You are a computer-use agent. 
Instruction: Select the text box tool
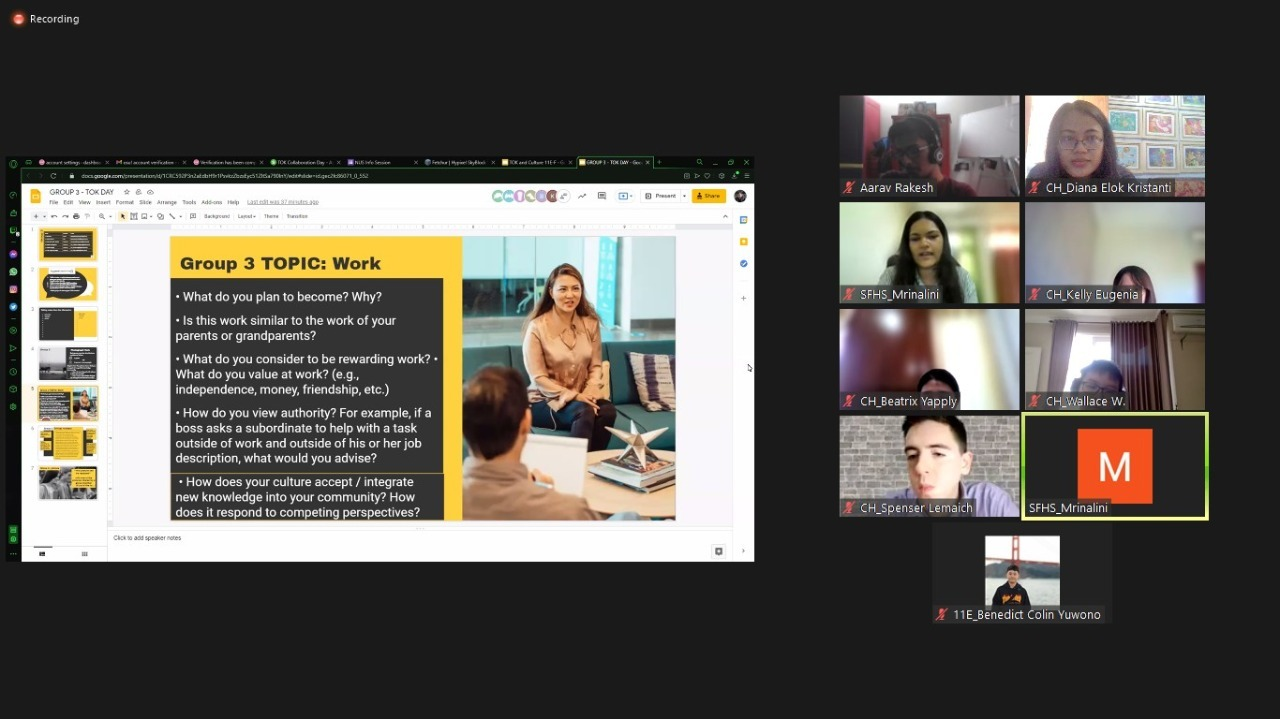[133, 216]
